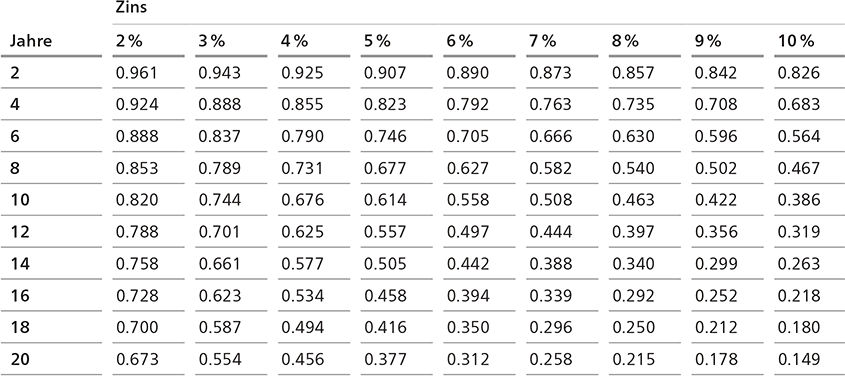Click cell value 0.826

pos(799,72)
